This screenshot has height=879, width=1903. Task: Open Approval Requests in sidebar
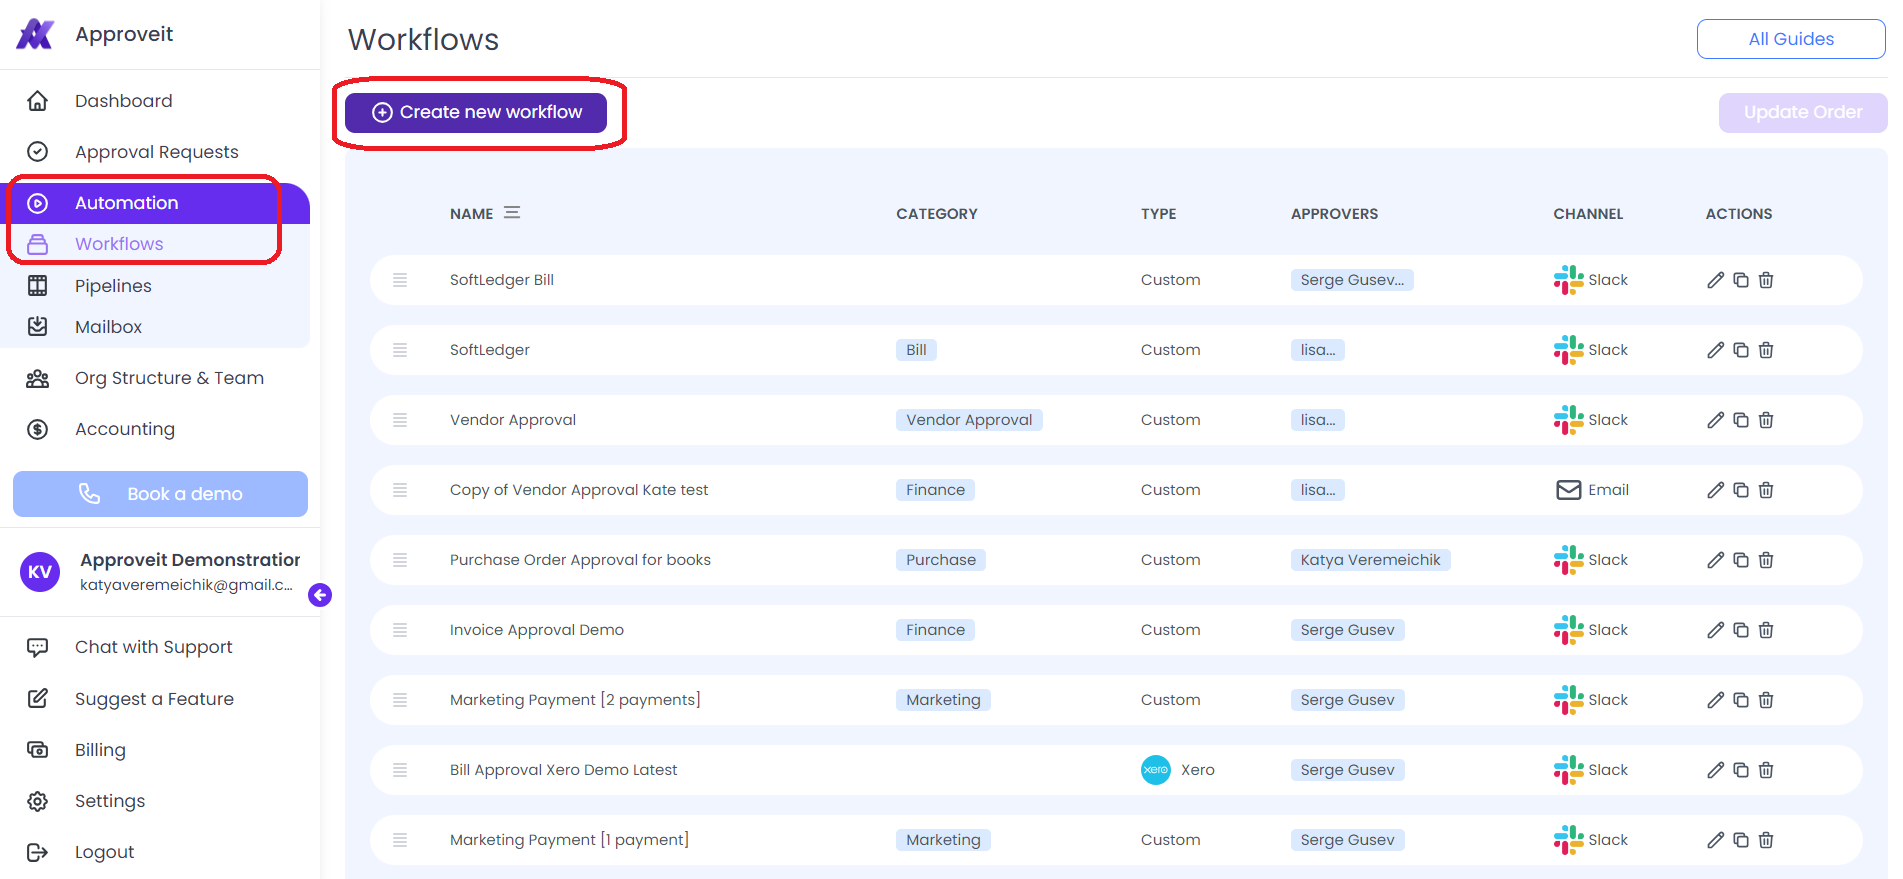(x=157, y=152)
